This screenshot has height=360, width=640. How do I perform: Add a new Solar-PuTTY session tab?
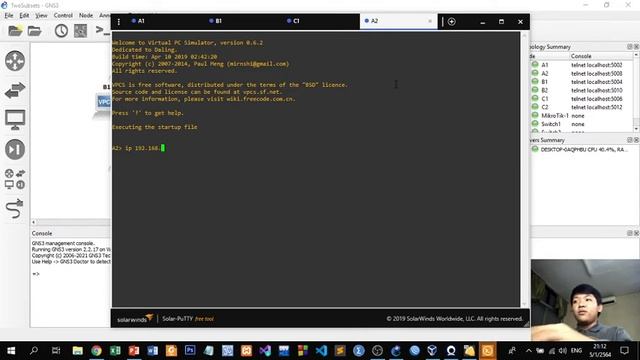[451, 22]
